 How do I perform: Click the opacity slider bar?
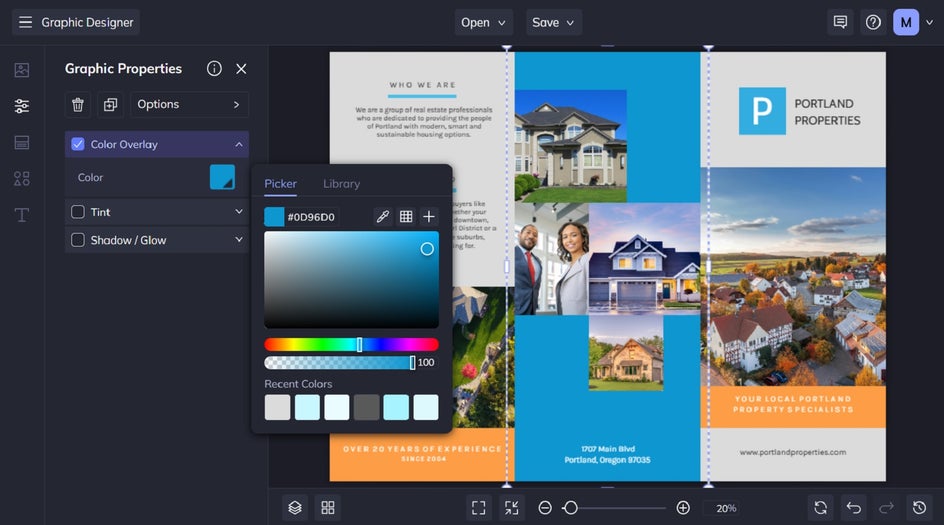[x=339, y=362]
